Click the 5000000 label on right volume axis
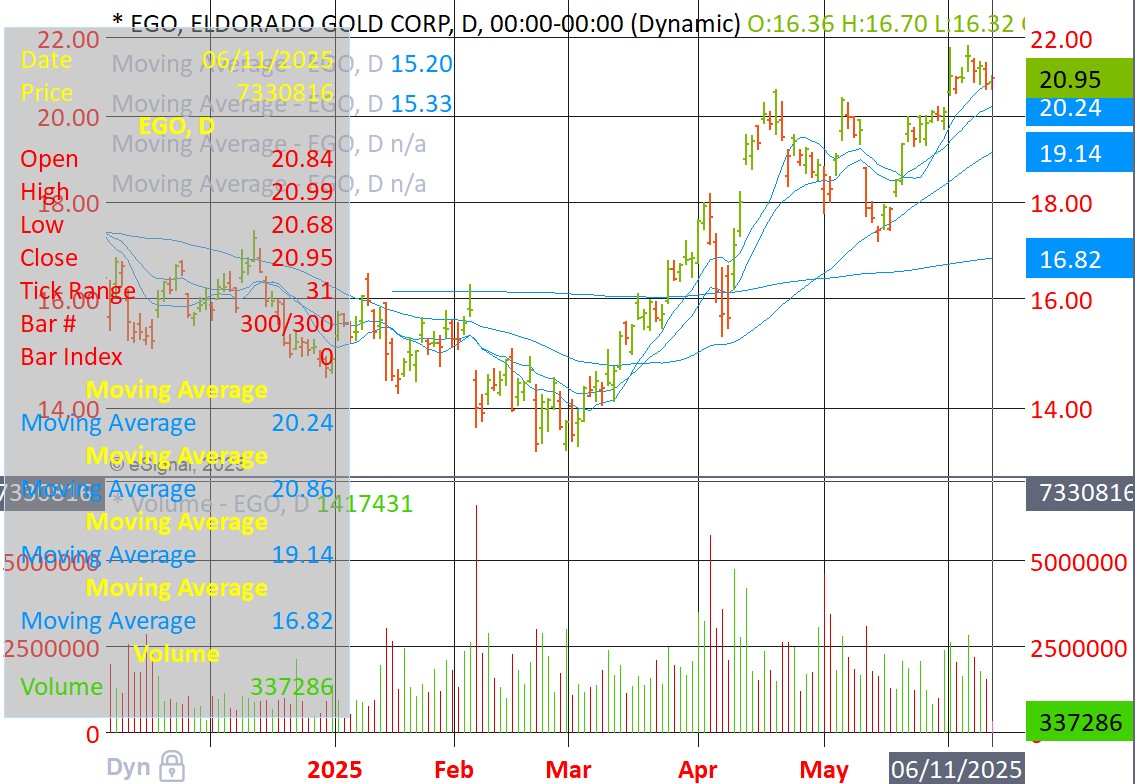The height and width of the screenshot is (784, 1135). point(1079,562)
